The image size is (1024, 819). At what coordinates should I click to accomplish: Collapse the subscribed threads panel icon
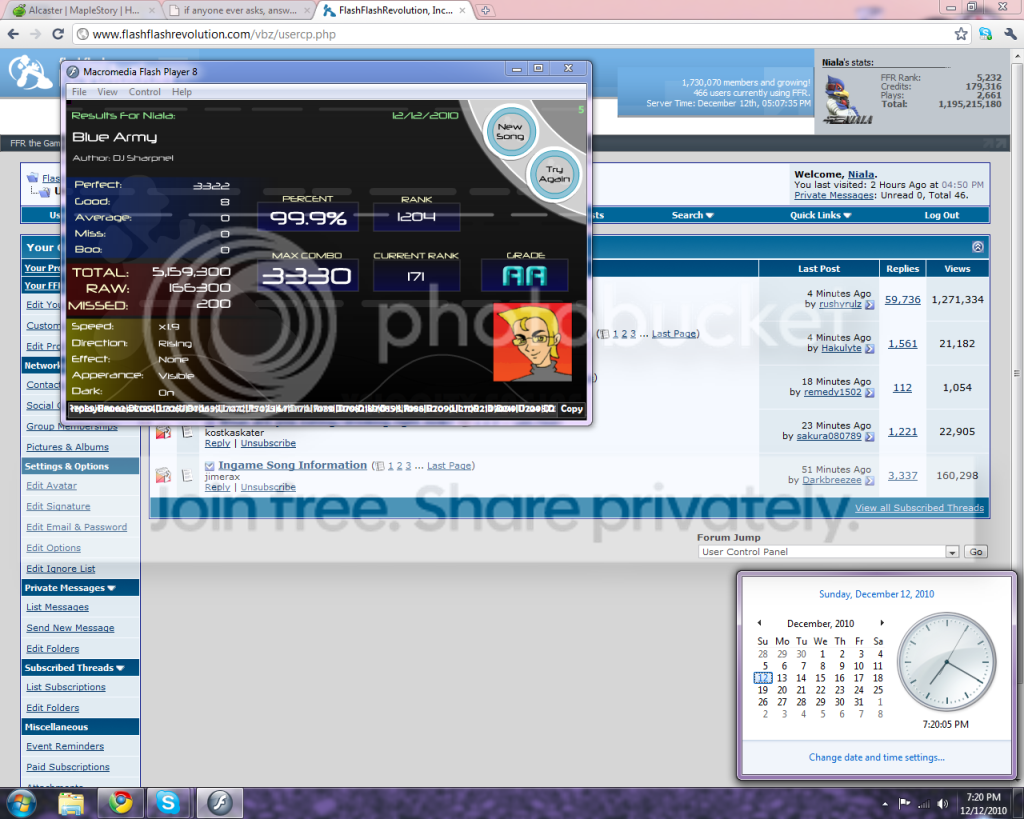[x=977, y=247]
